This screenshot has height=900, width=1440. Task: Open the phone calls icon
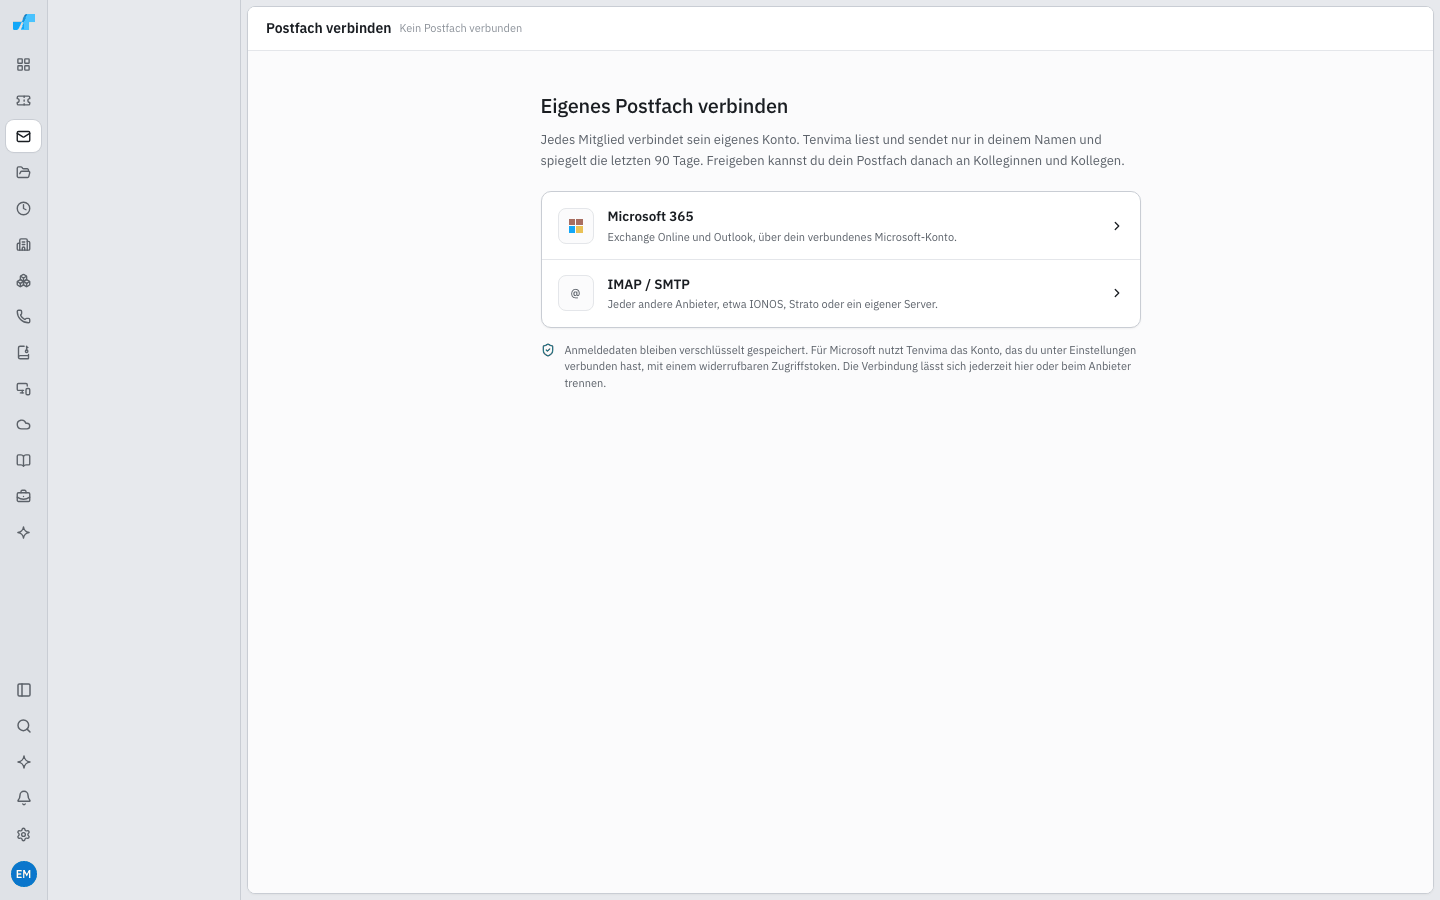[23, 317]
